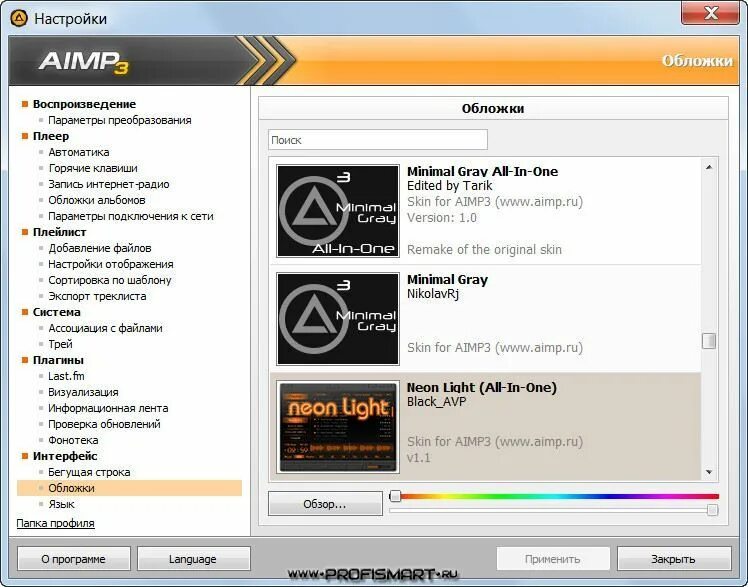748x587 pixels.
Task: Open the Плейлист settings section
Action: [59, 232]
